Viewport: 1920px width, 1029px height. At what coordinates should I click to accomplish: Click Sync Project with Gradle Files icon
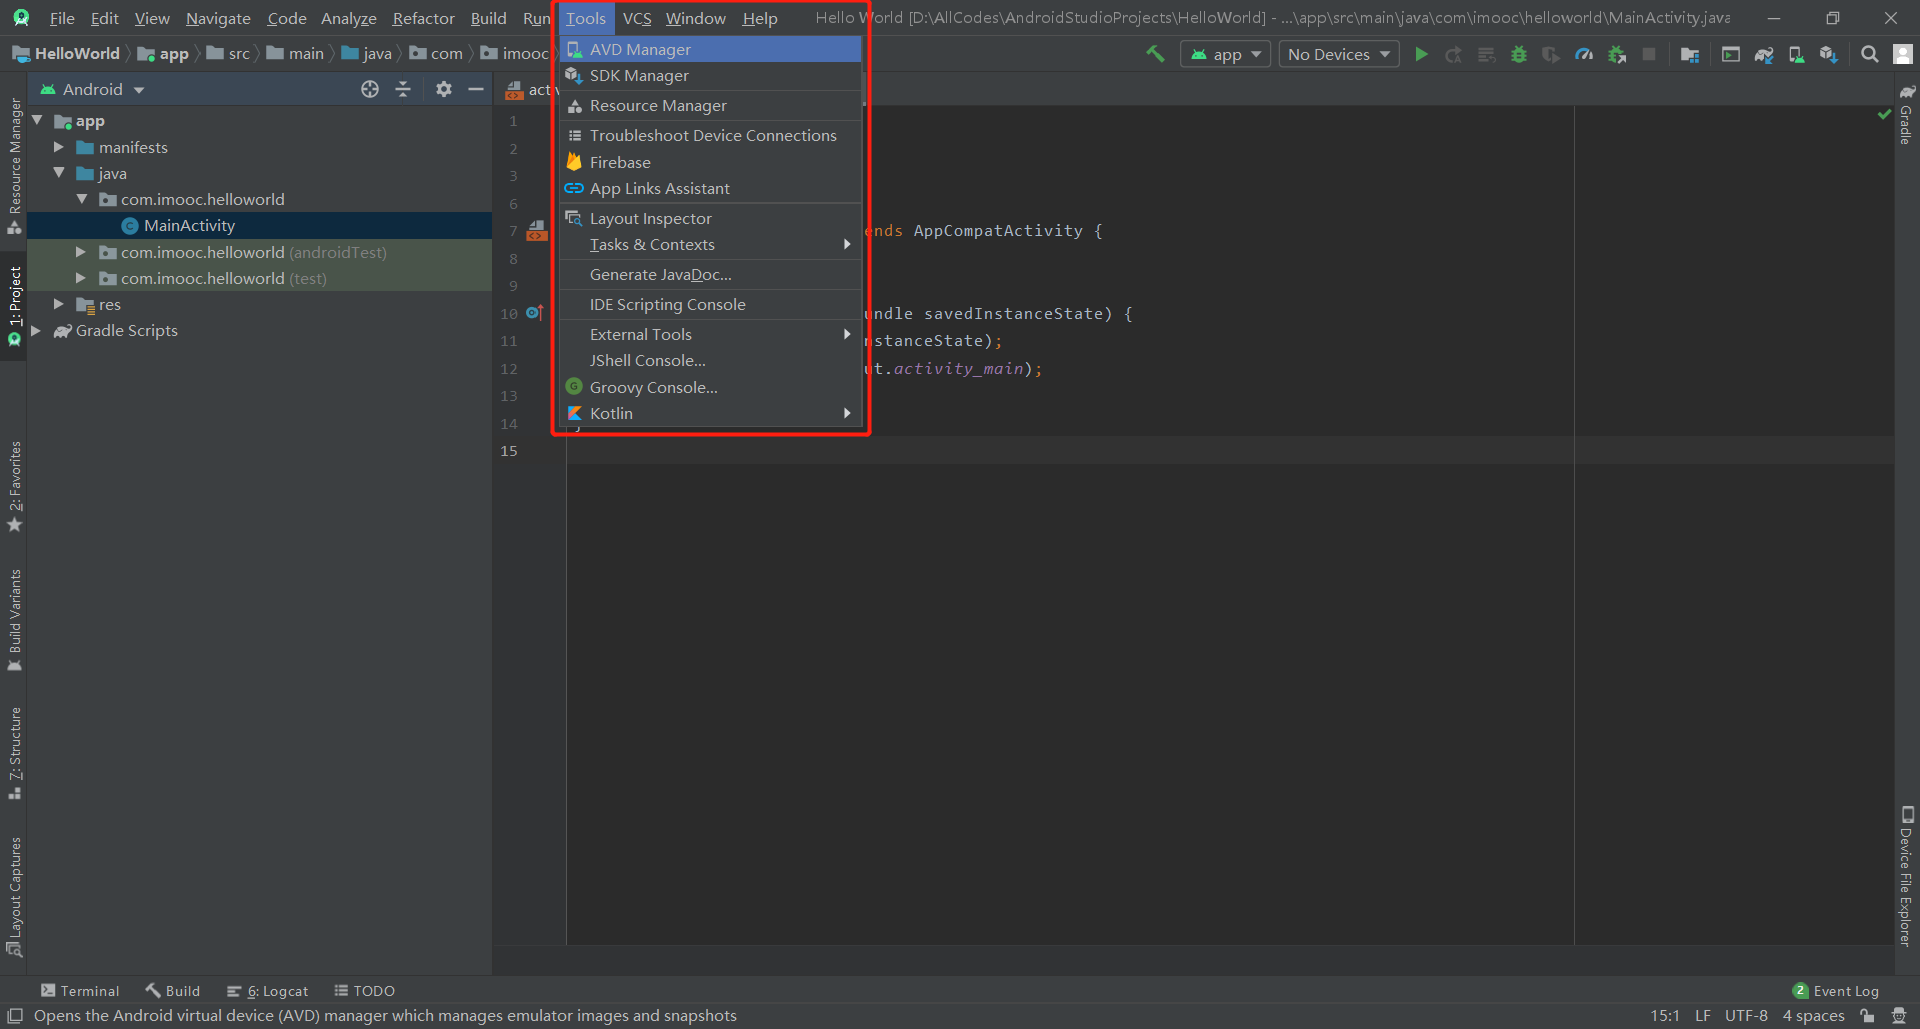[x=1764, y=54]
